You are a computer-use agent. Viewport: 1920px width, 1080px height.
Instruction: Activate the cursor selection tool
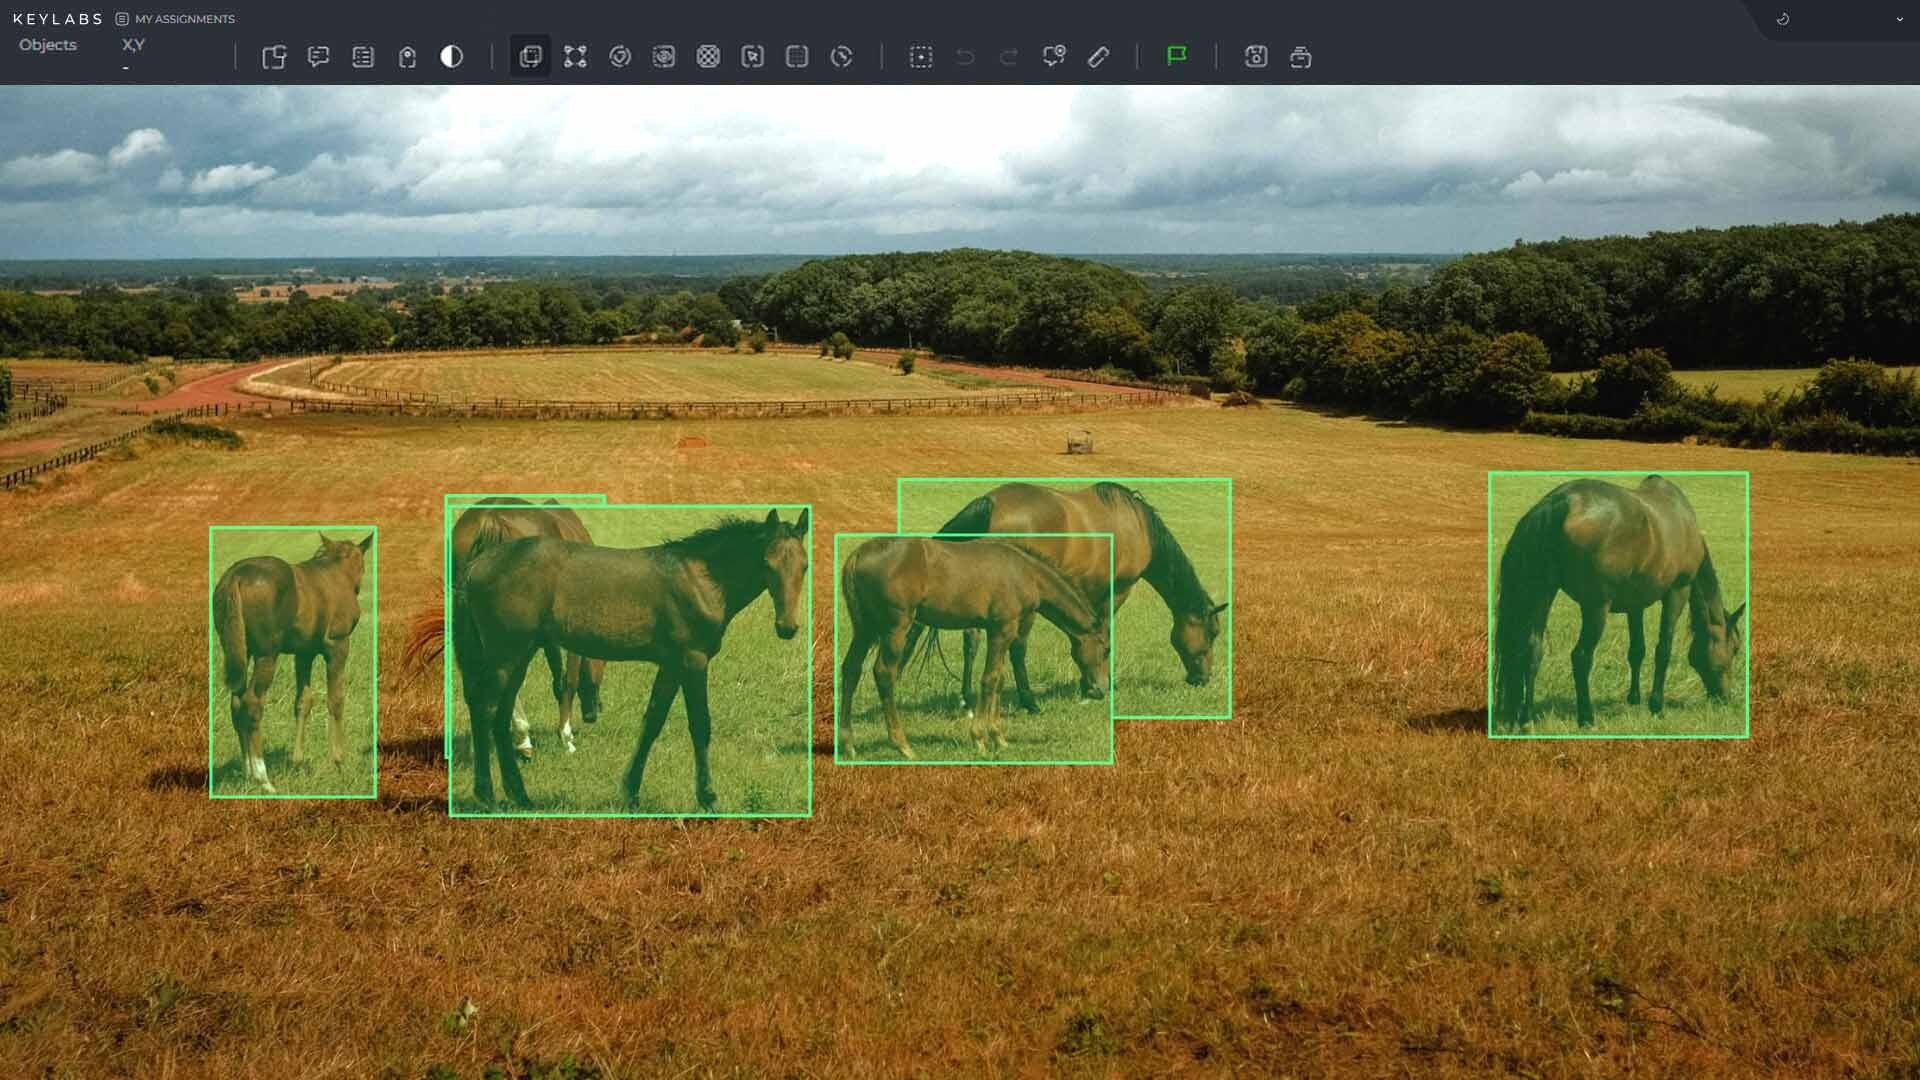(753, 57)
